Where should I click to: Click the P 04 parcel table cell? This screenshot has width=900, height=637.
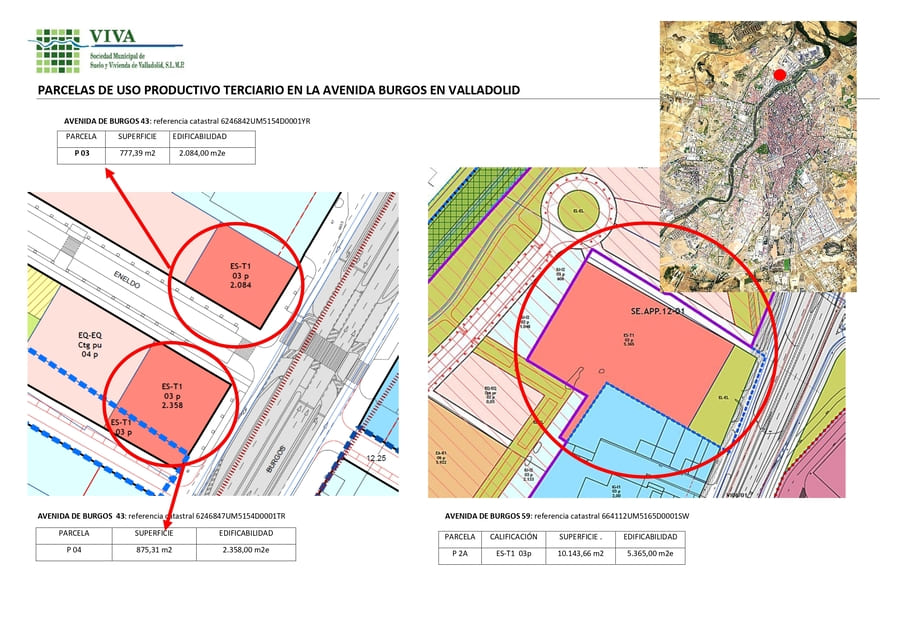(x=74, y=550)
